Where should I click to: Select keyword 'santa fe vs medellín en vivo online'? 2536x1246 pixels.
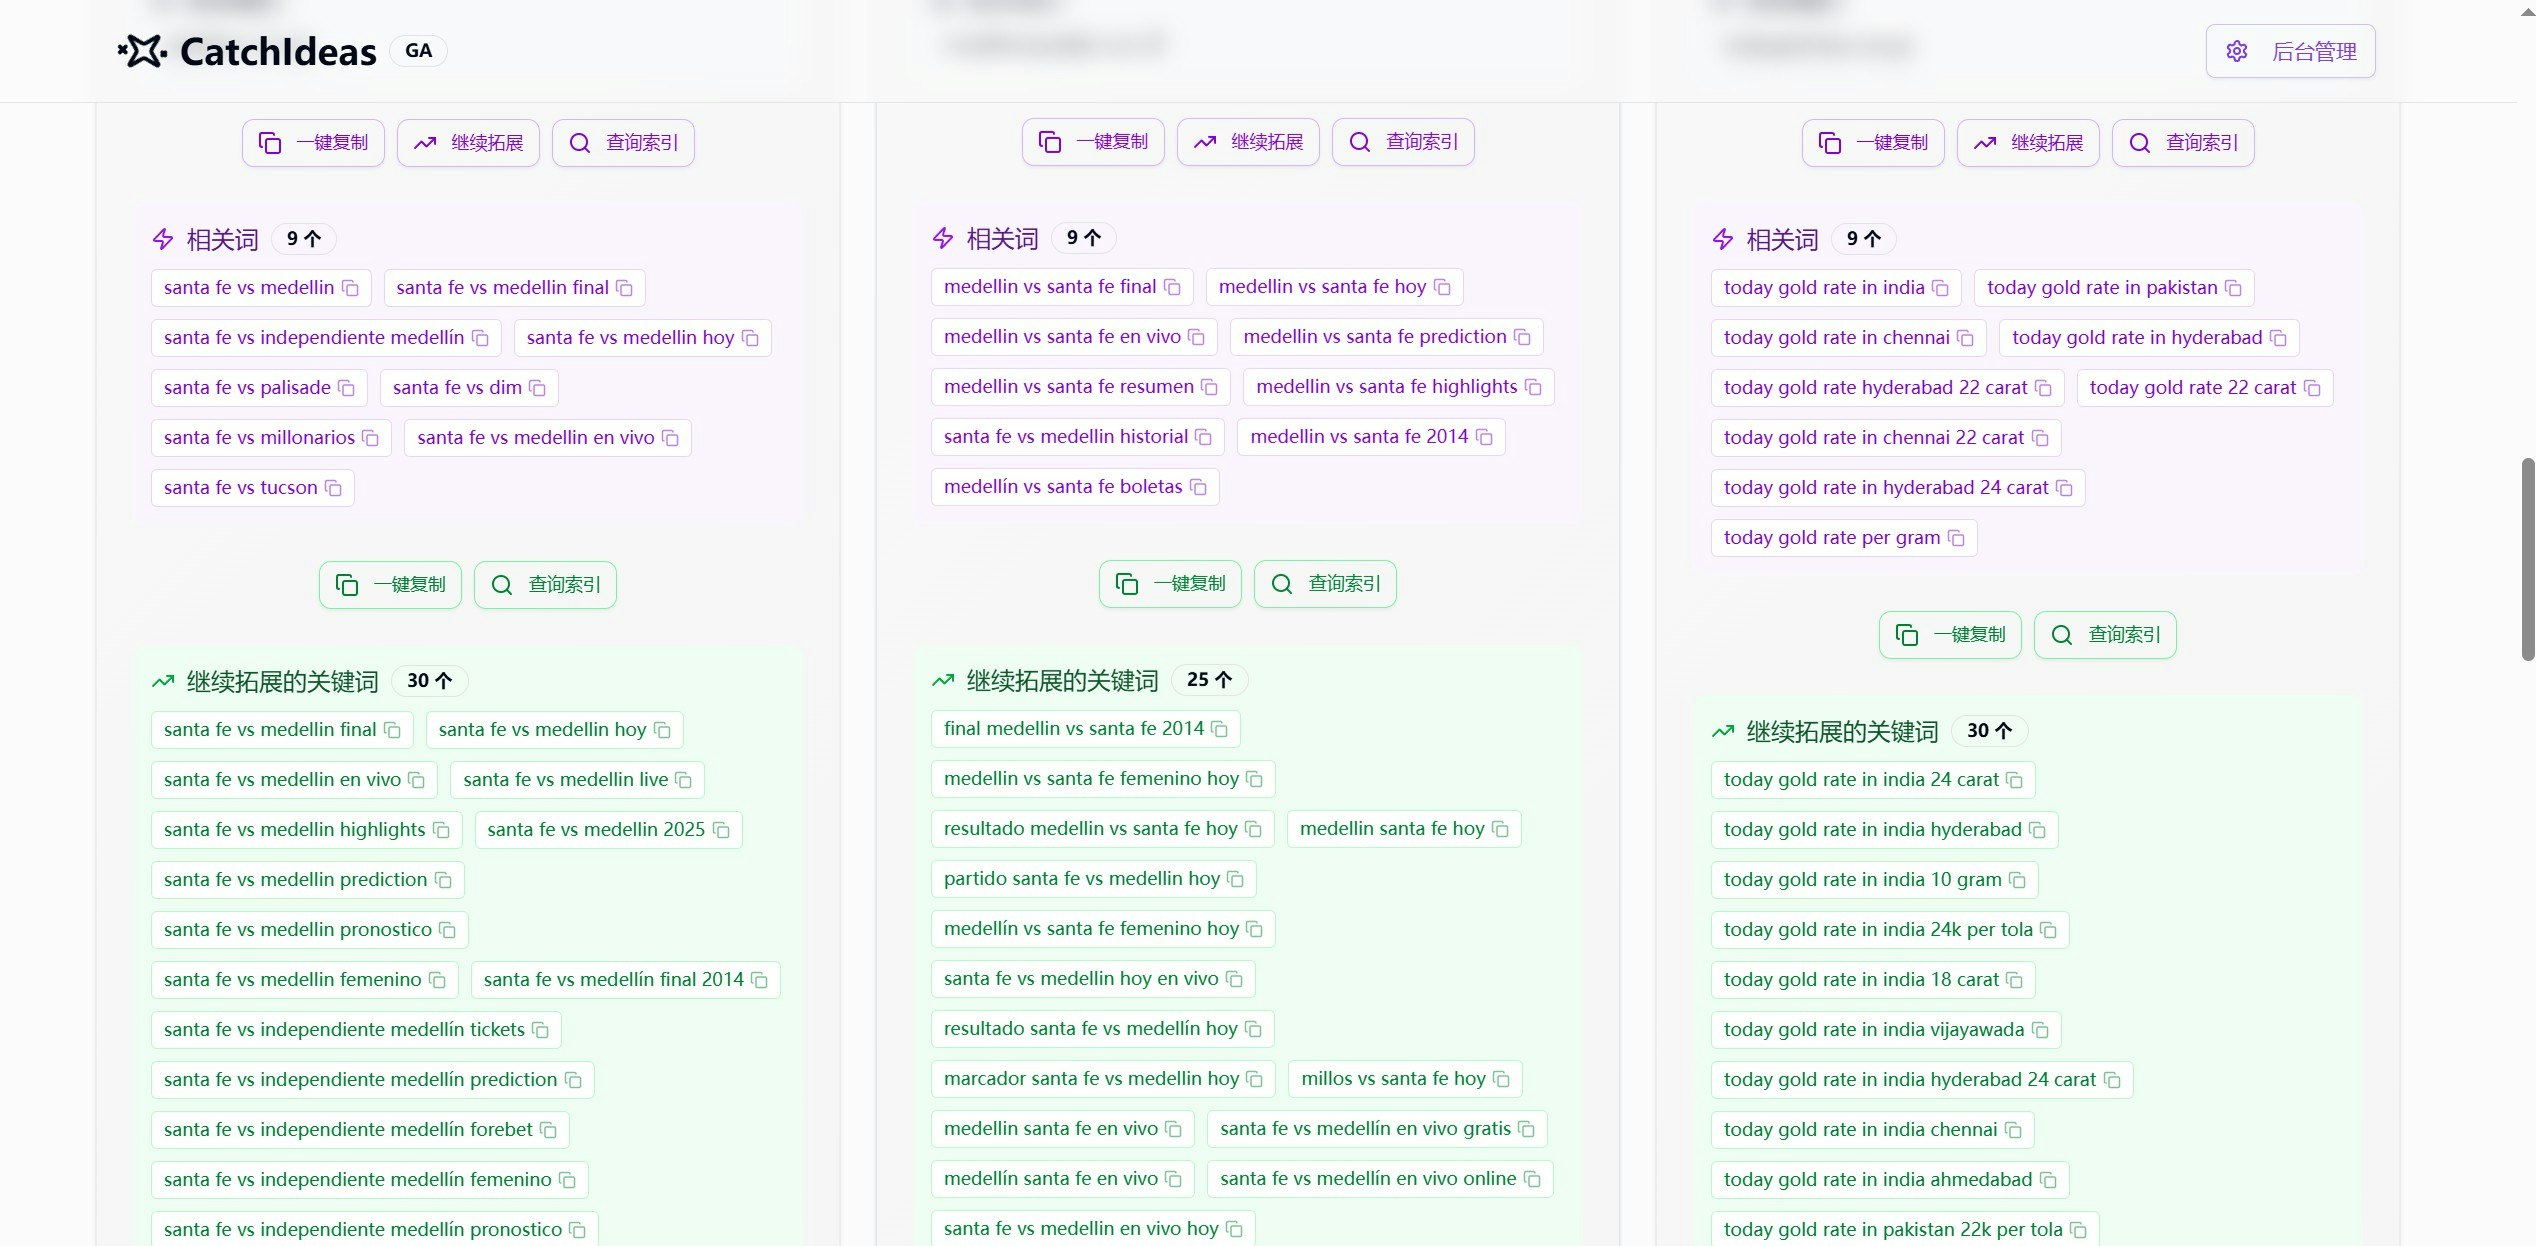pos(1380,1179)
